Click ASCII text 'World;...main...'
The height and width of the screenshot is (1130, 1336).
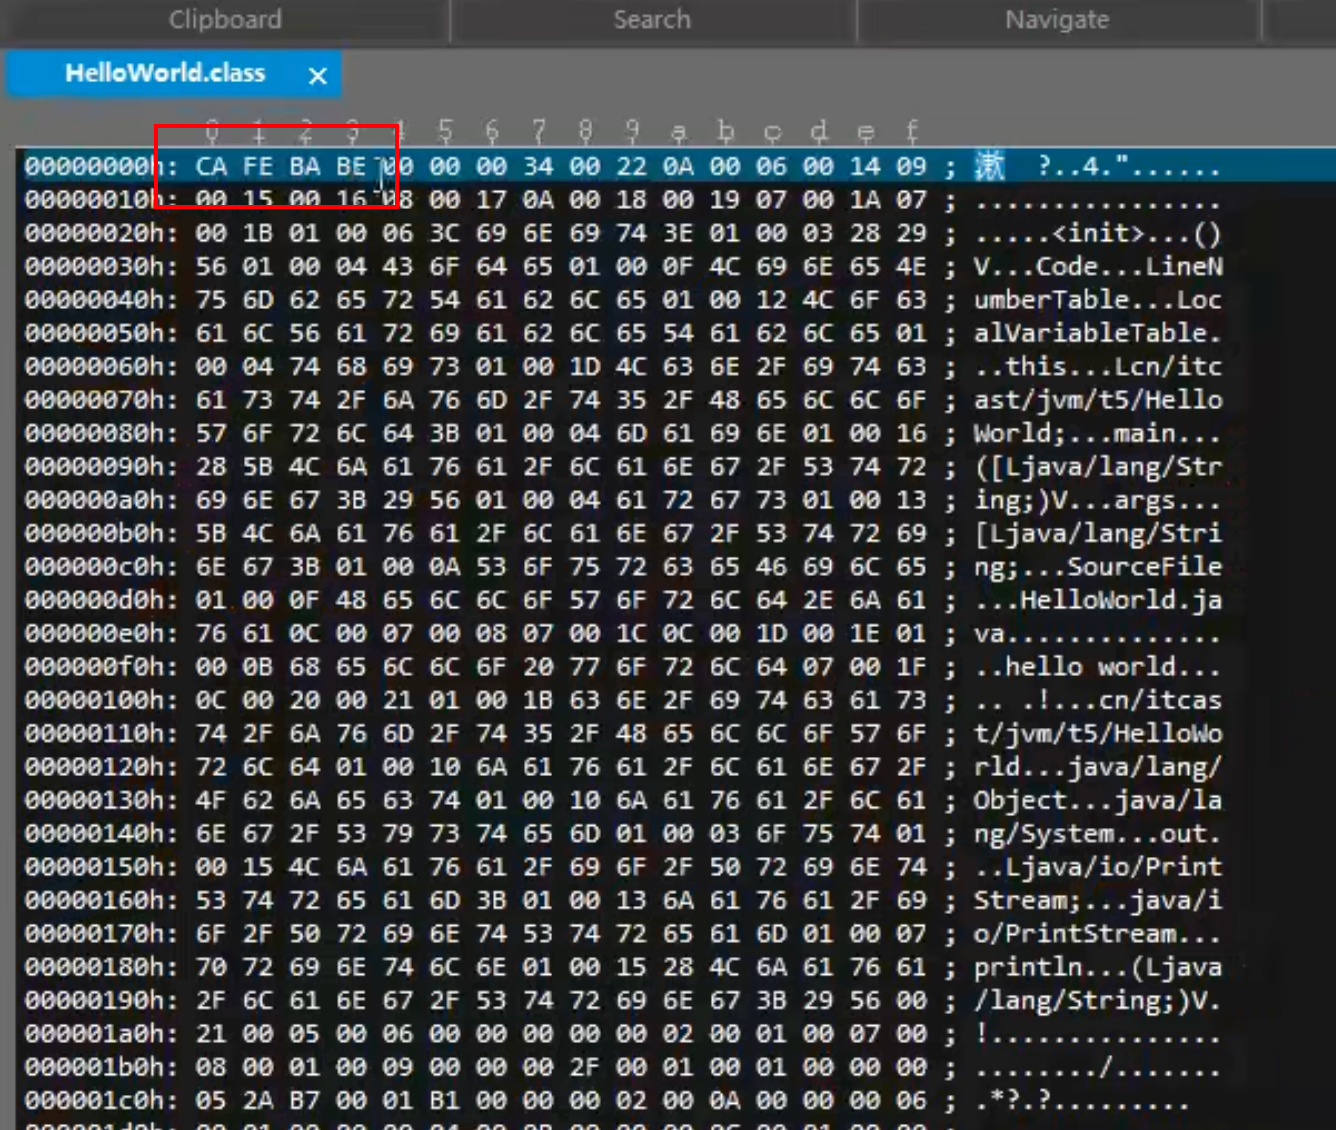pyautogui.click(x=1098, y=433)
